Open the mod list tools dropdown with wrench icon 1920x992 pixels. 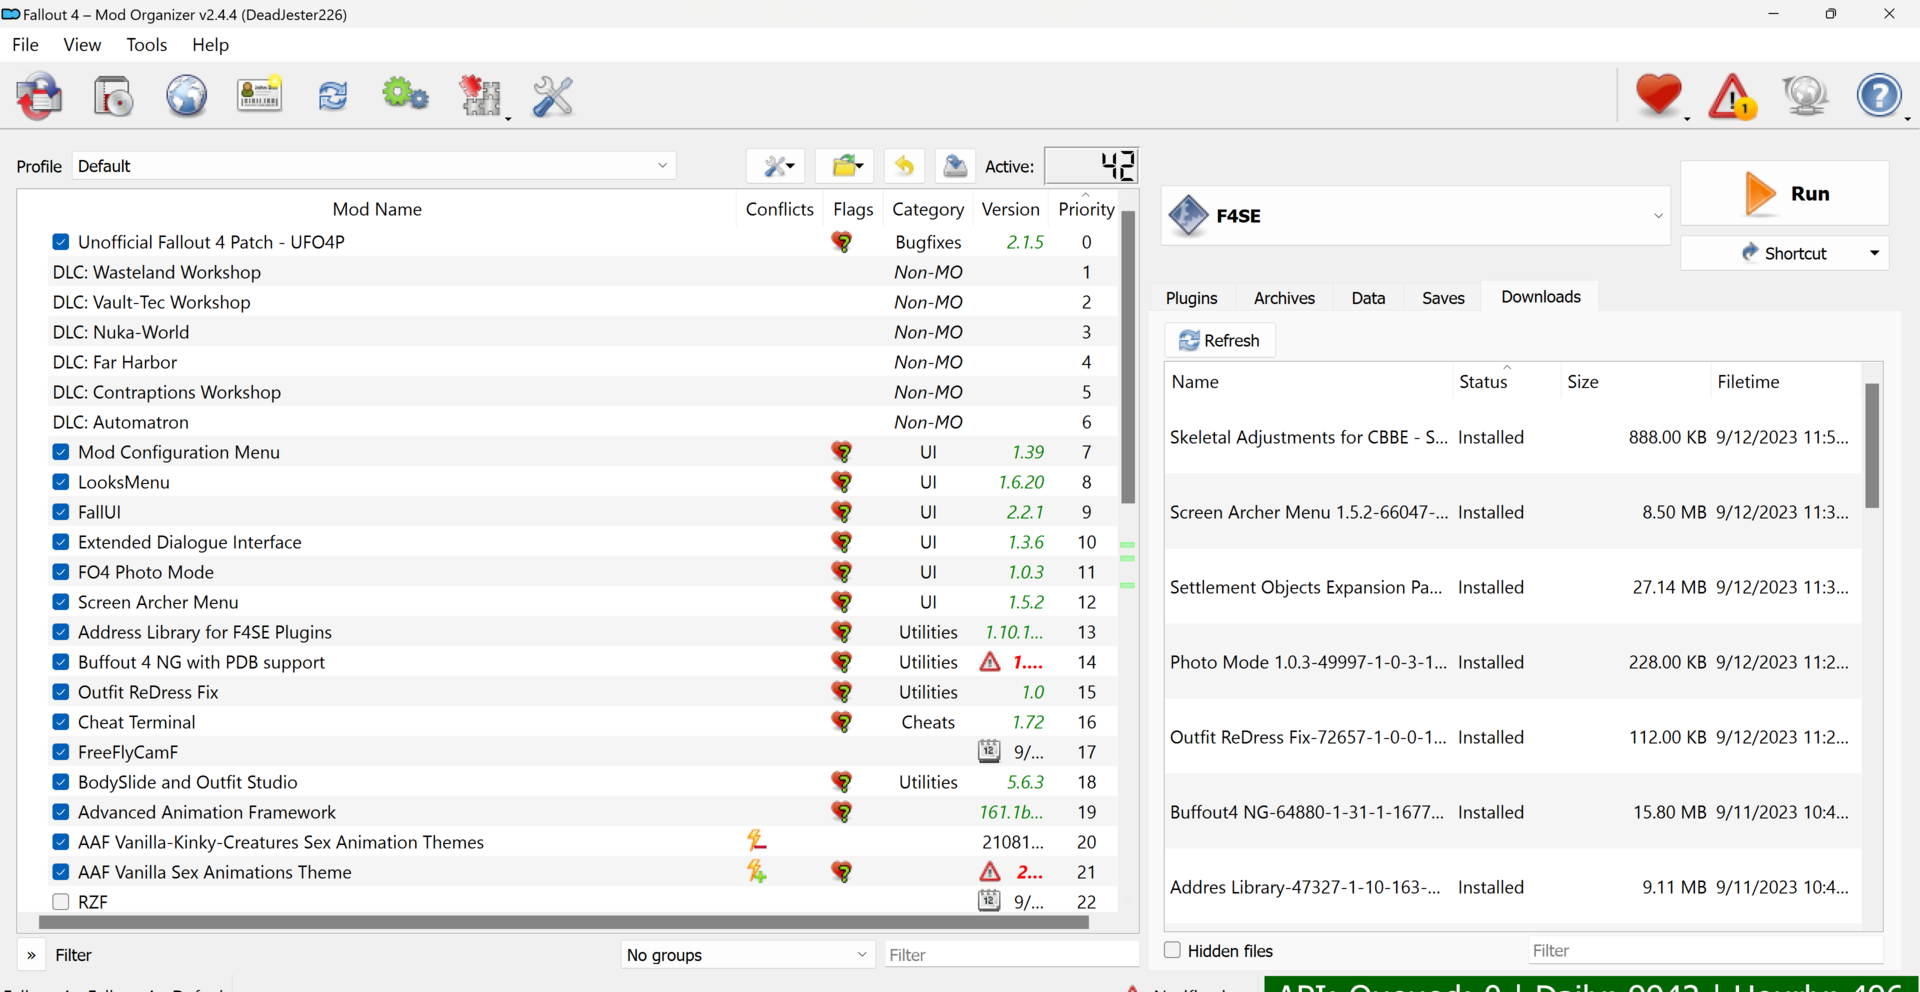776,166
